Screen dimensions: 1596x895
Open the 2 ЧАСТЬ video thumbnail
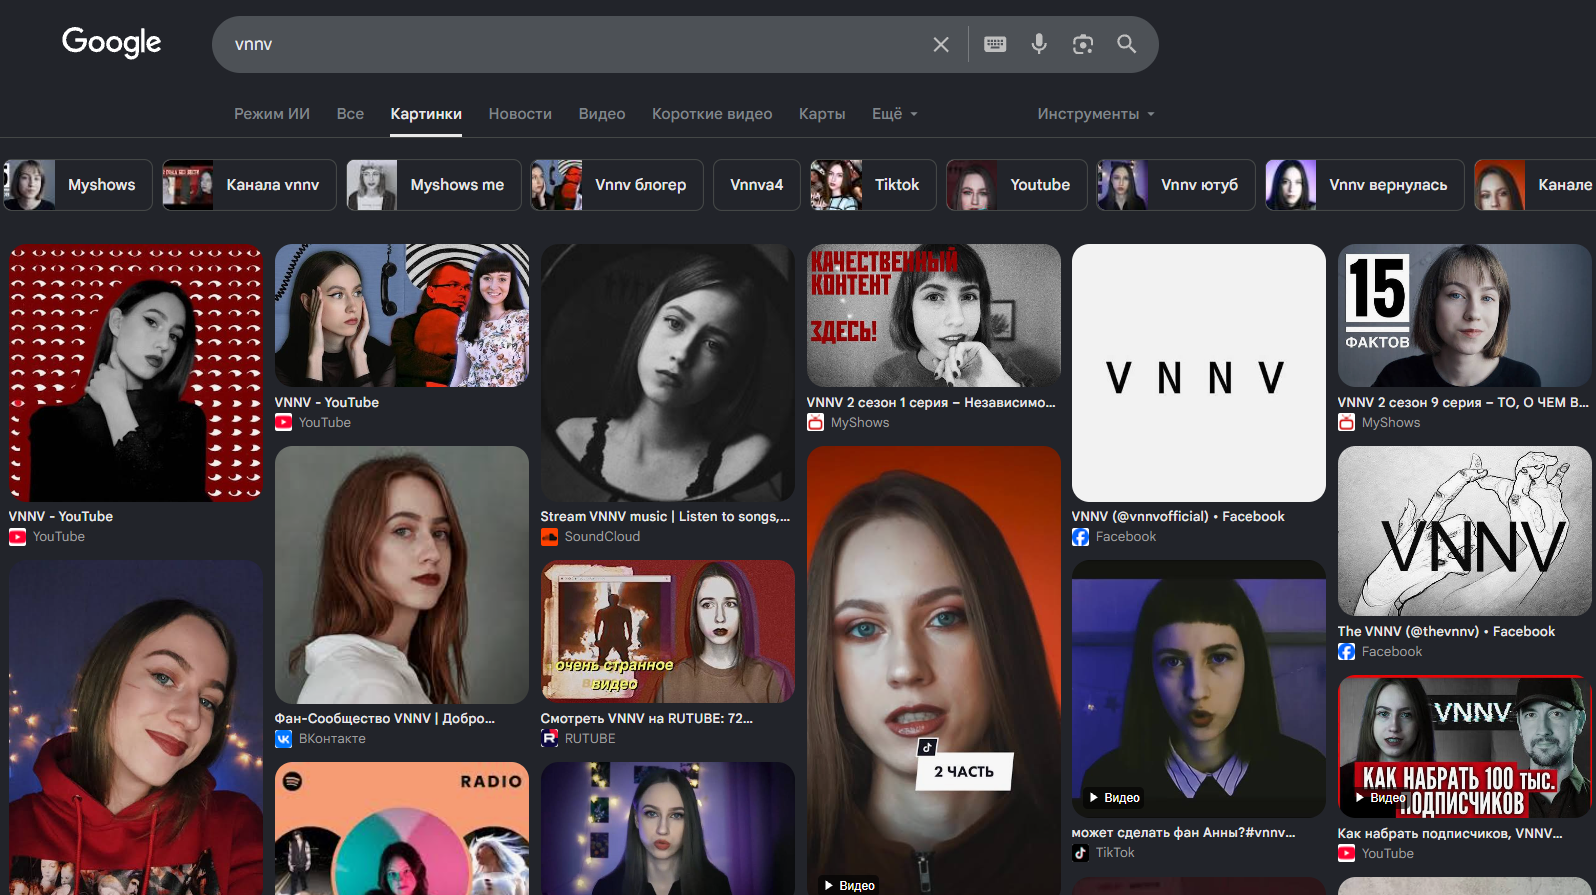coord(934,670)
